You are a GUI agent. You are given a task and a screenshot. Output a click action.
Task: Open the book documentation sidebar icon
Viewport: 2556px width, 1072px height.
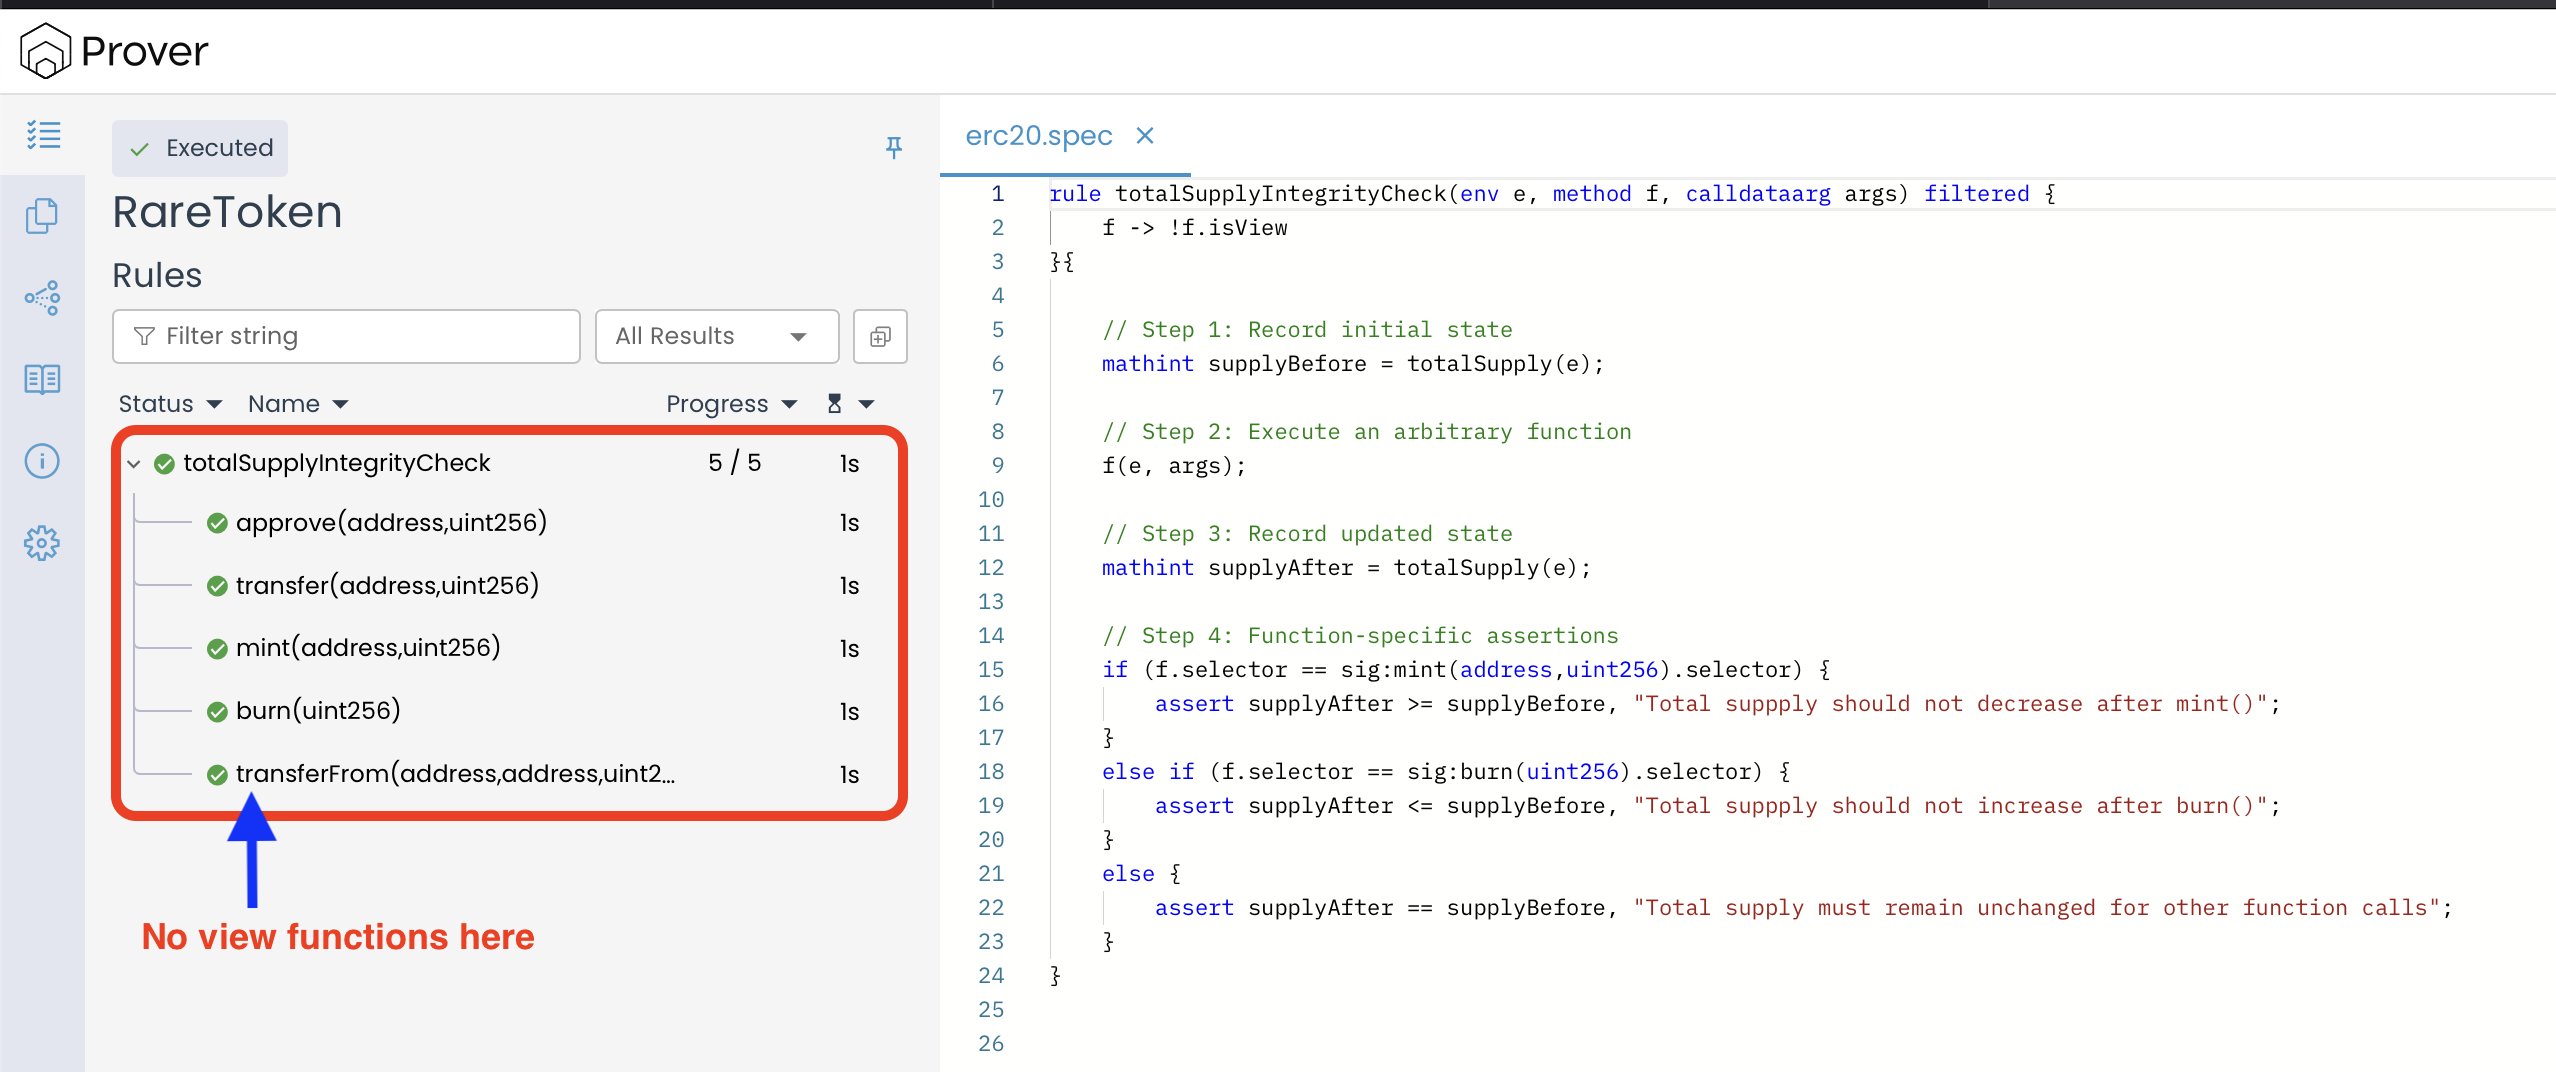pyautogui.click(x=42, y=379)
